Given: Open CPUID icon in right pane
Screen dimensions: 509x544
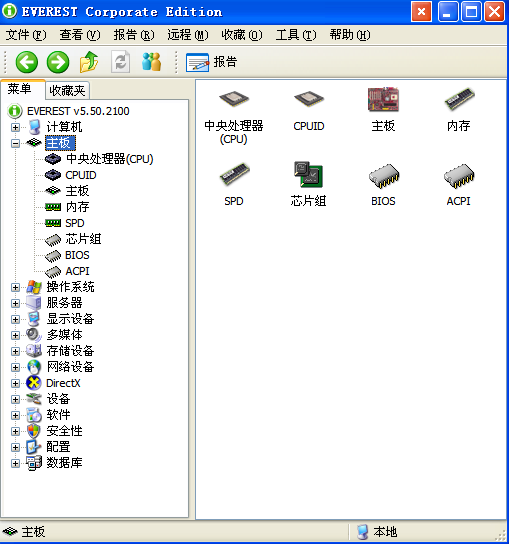Looking at the screenshot, I should [x=309, y=111].
